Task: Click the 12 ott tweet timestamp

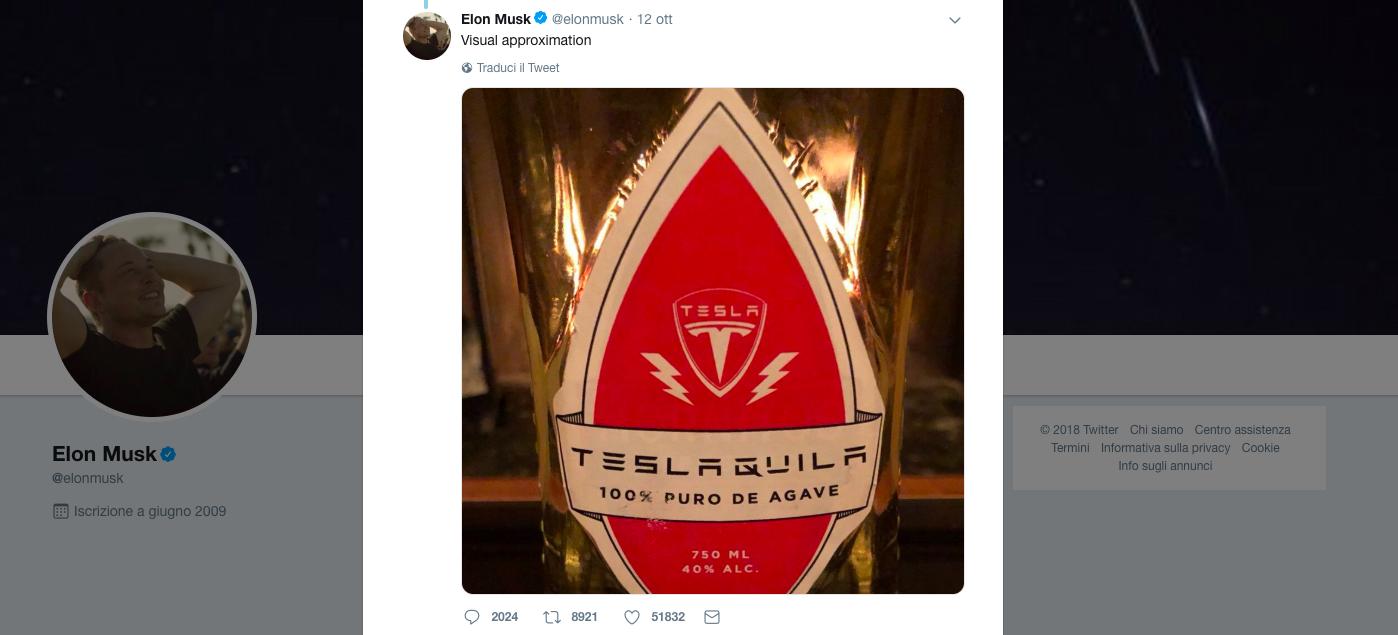Action: pos(654,19)
